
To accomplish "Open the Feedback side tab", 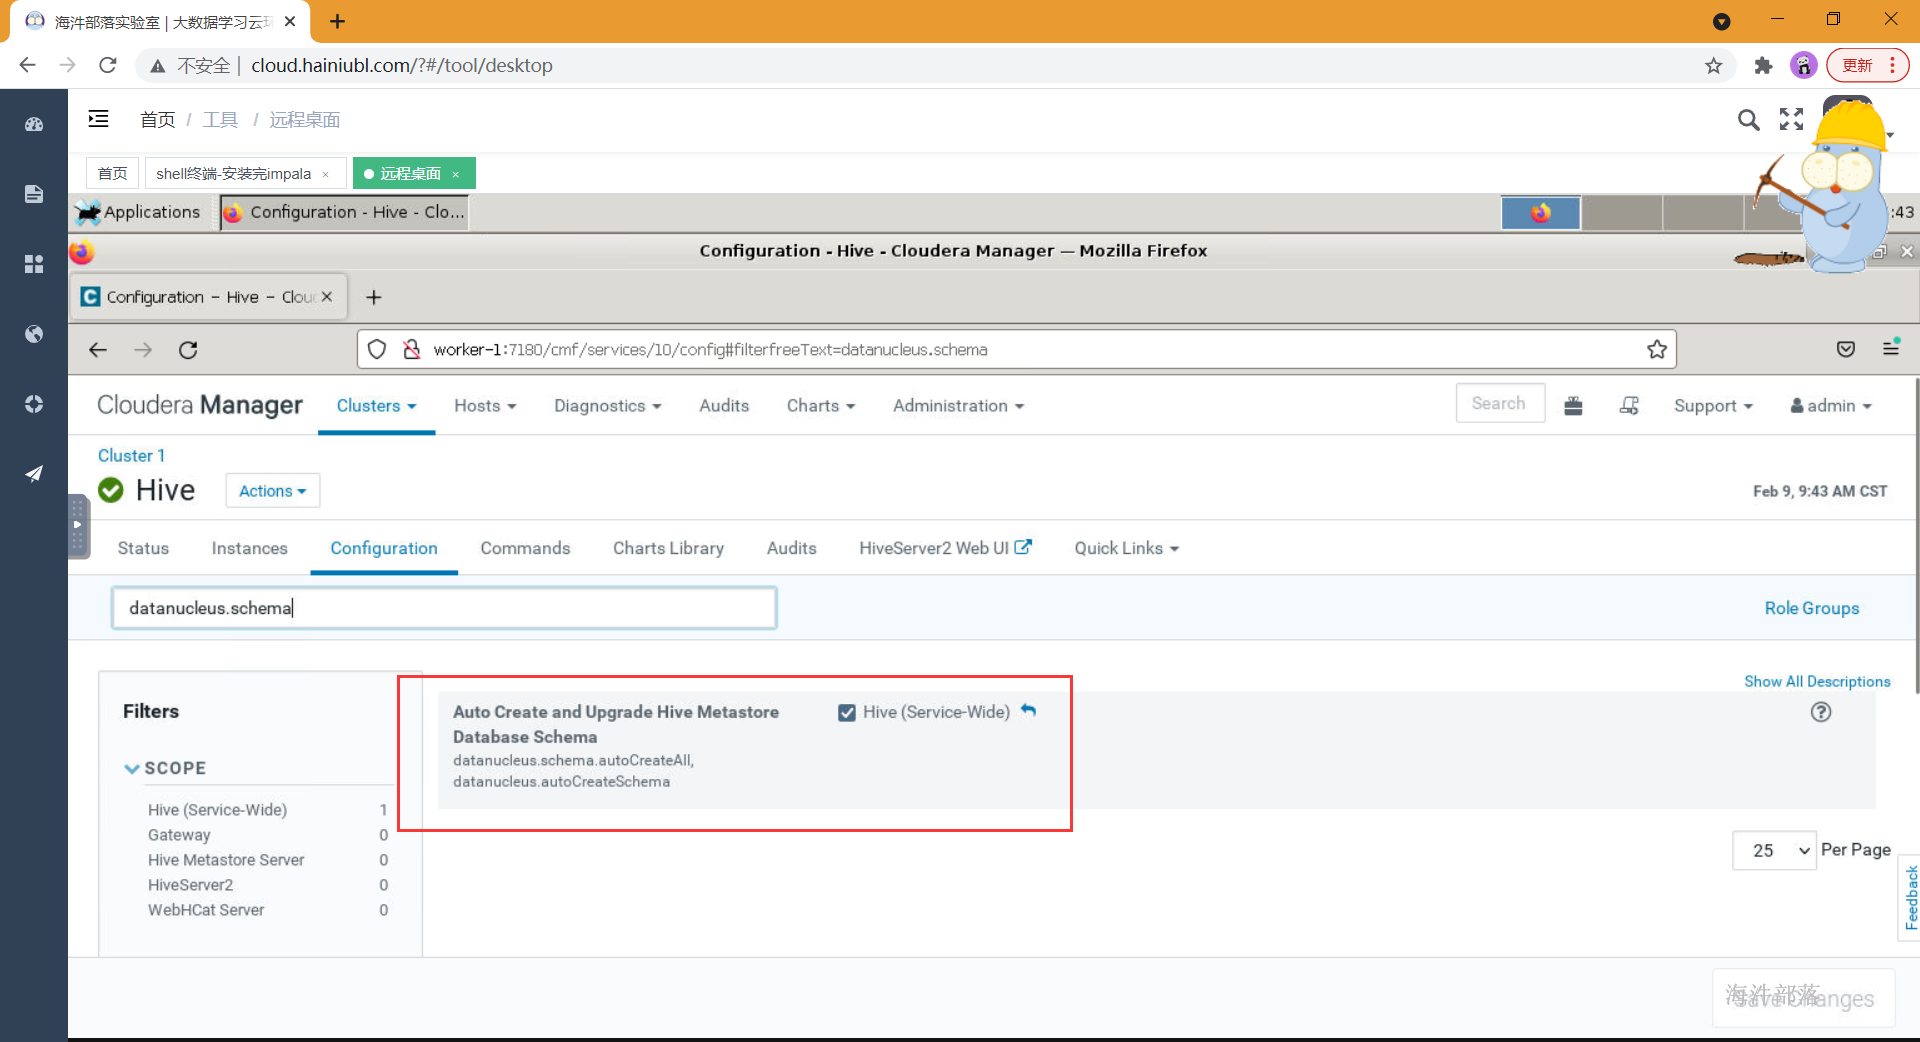I will click(x=1910, y=897).
